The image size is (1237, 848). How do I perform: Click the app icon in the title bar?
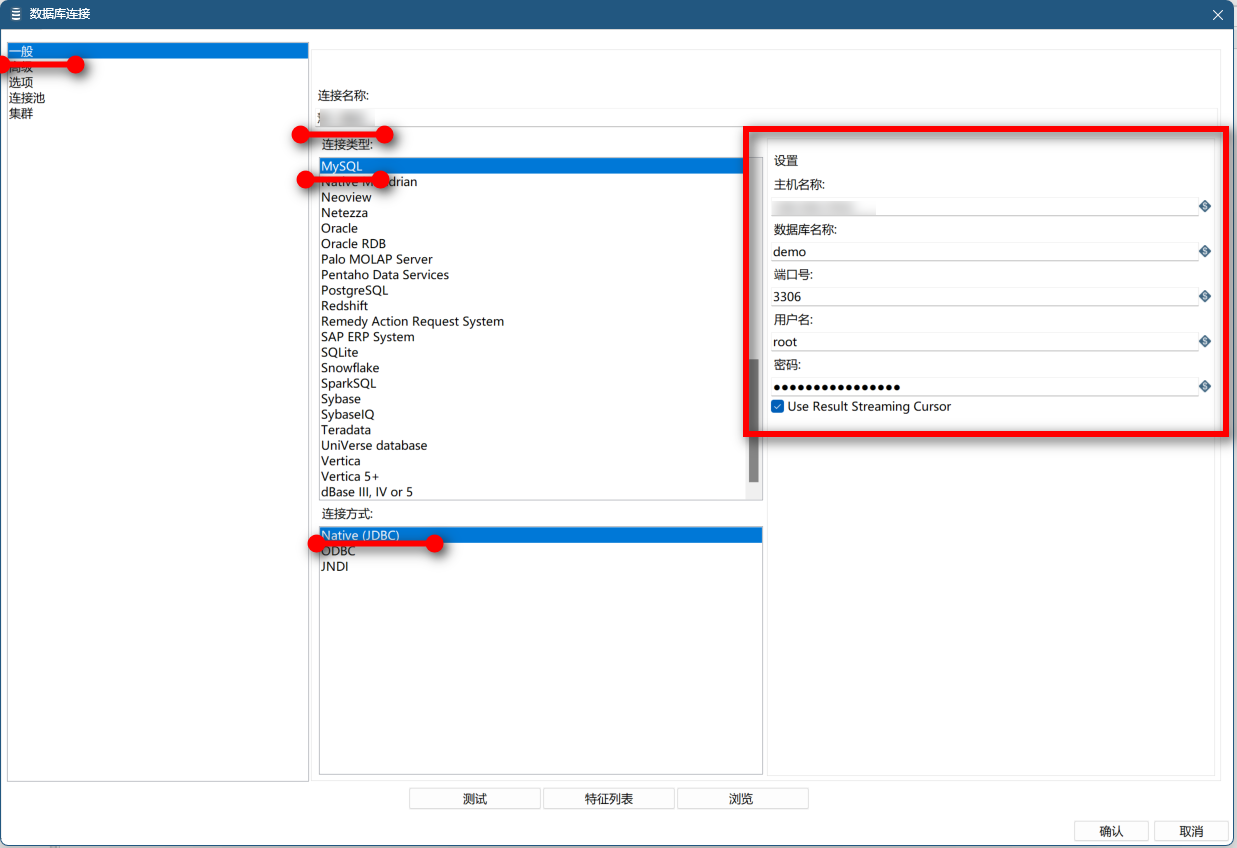click(x=15, y=14)
